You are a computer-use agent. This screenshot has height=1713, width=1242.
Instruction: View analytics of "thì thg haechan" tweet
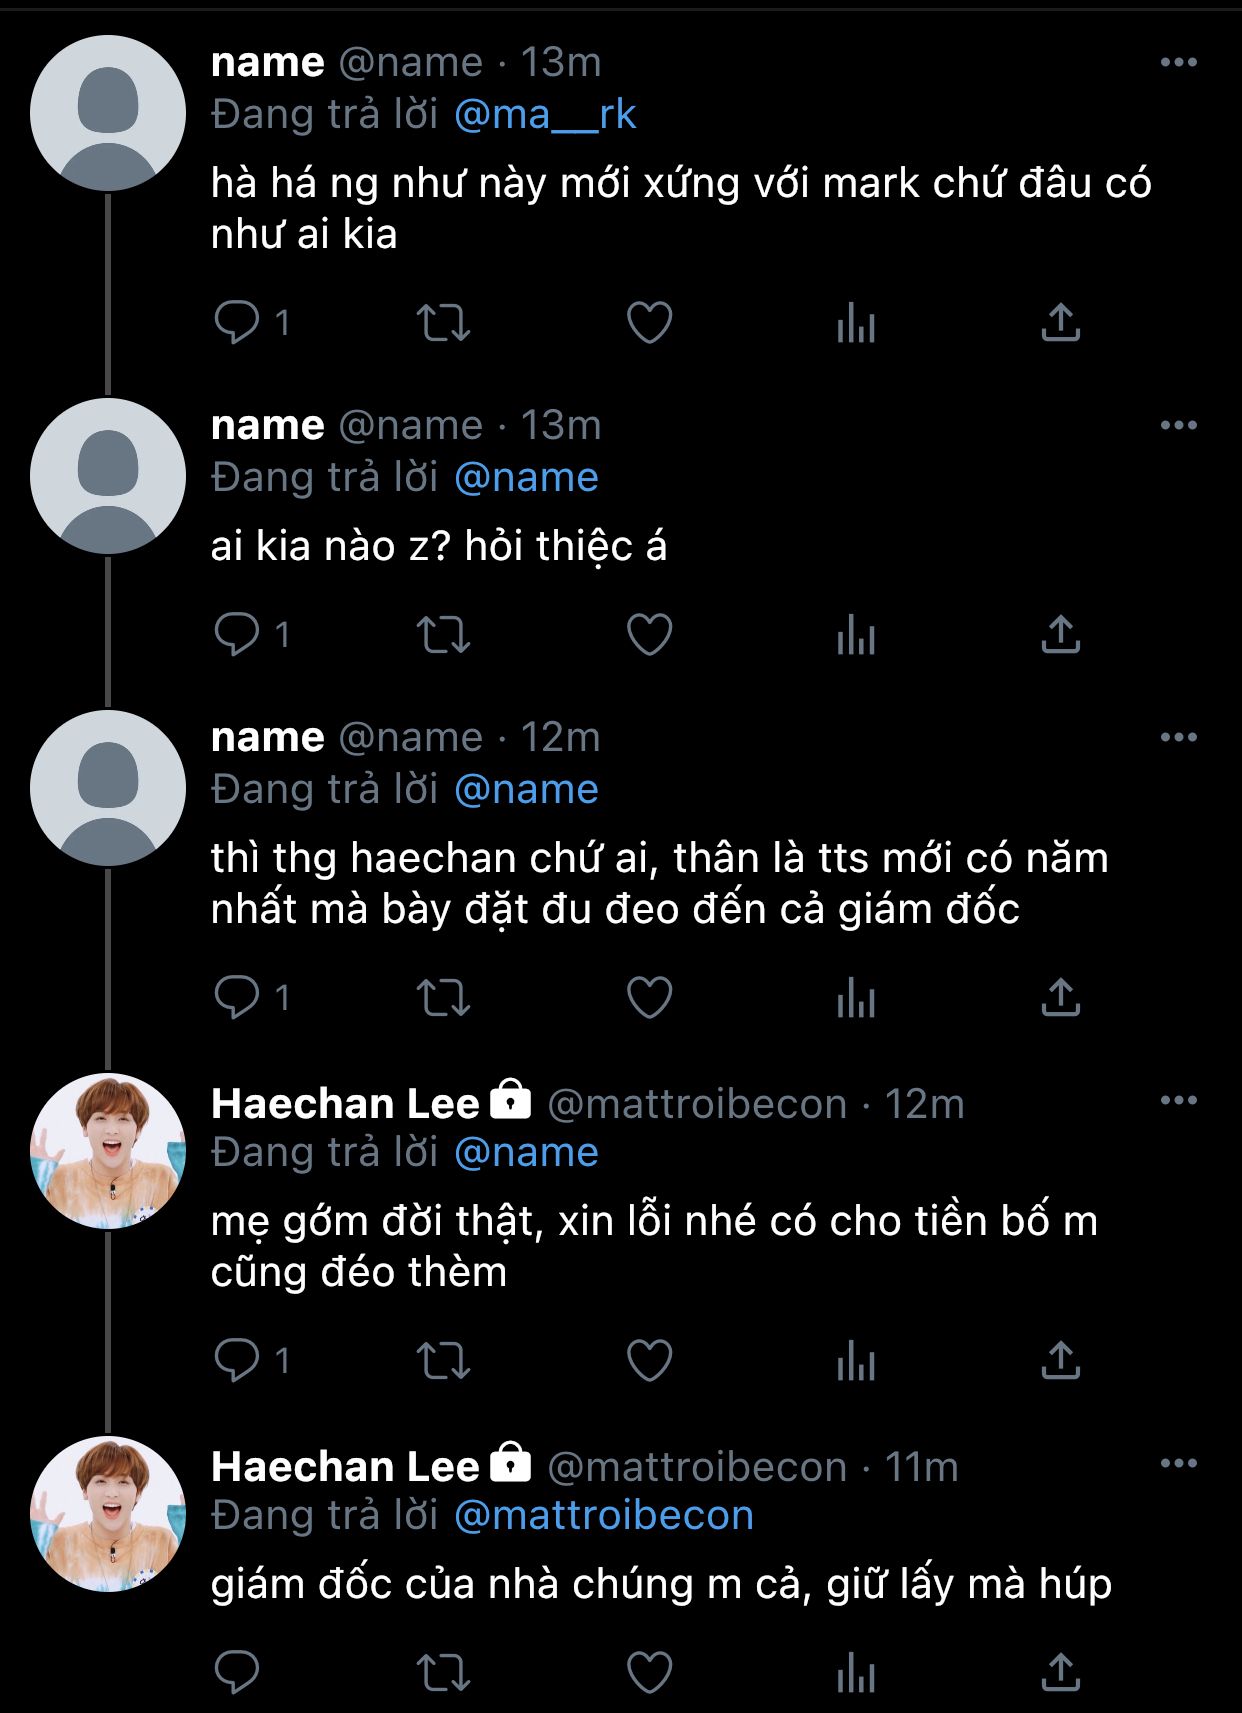tap(856, 999)
